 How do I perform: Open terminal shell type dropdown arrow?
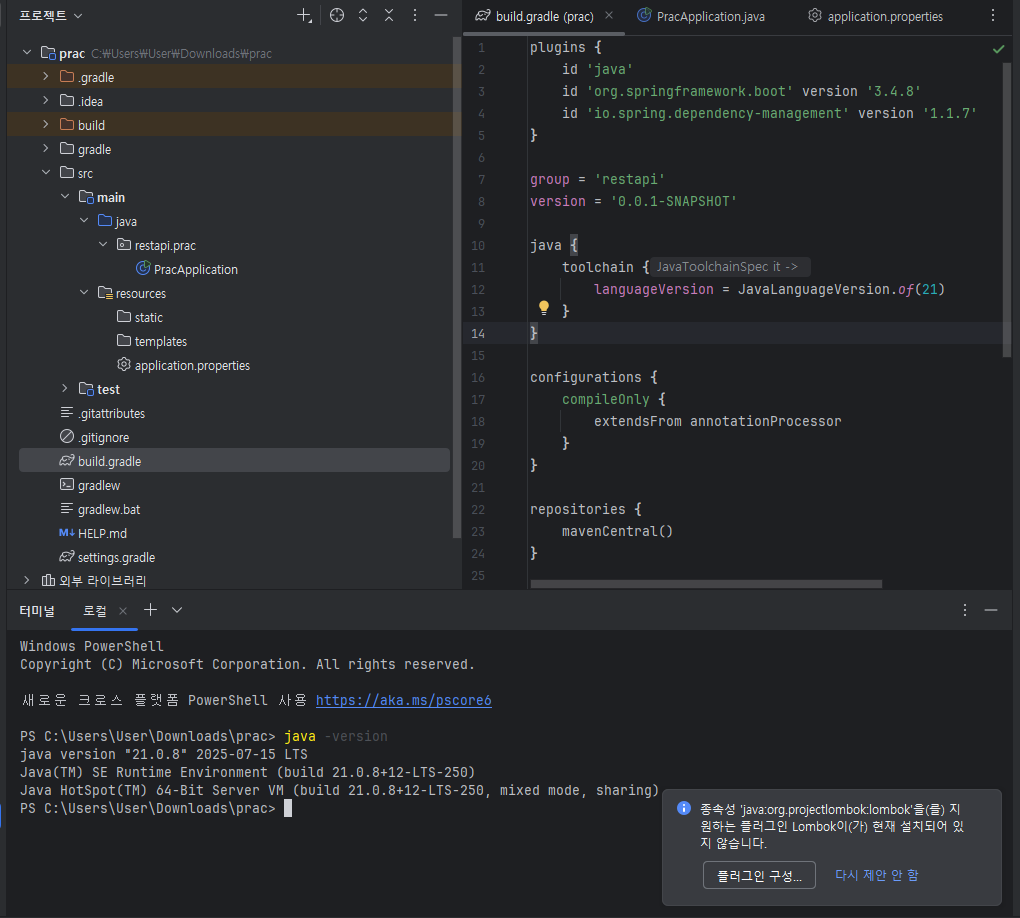pyautogui.click(x=177, y=610)
